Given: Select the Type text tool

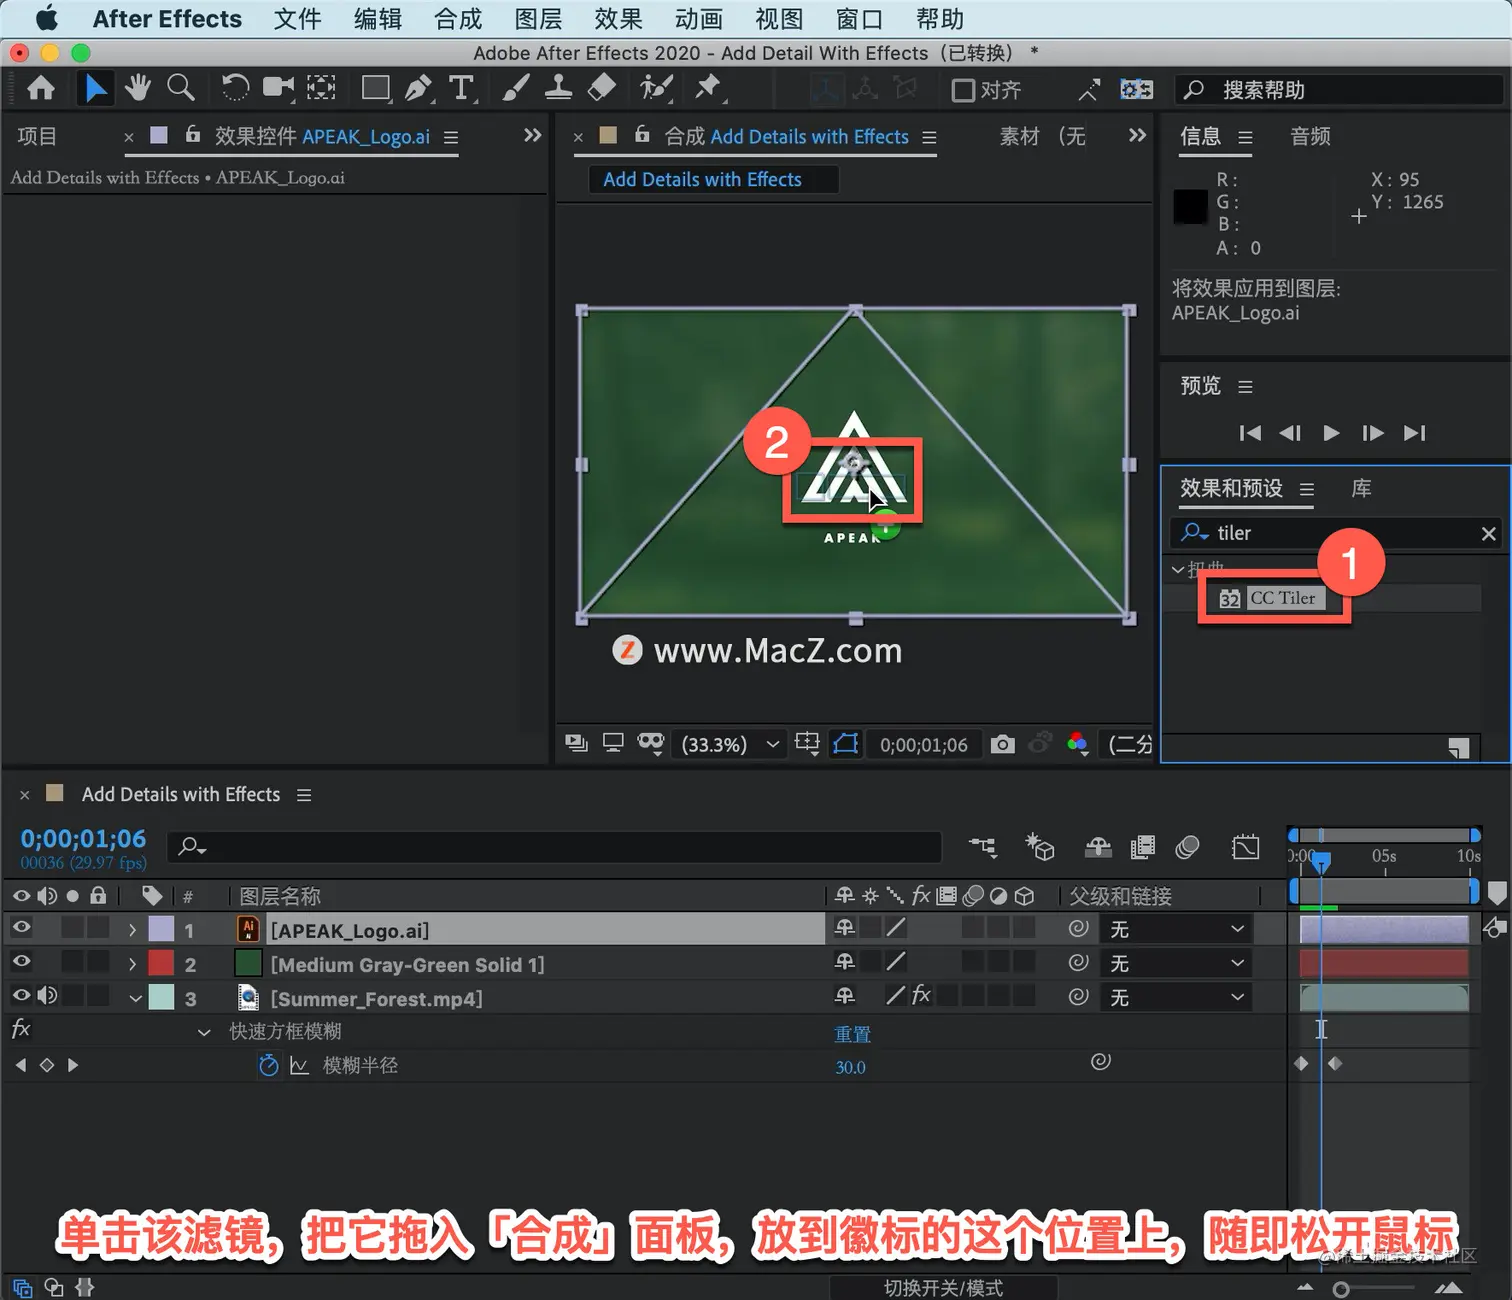Looking at the screenshot, I should point(461,89).
